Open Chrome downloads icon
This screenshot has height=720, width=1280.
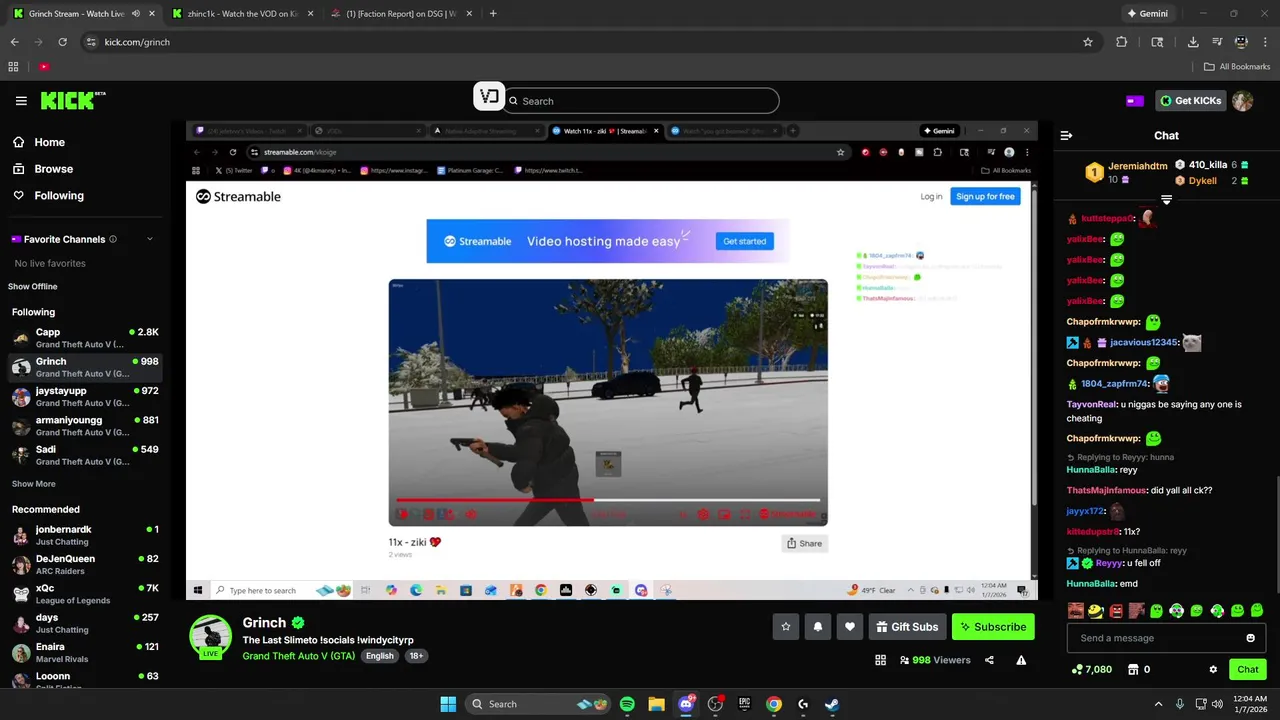click(x=1193, y=42)
